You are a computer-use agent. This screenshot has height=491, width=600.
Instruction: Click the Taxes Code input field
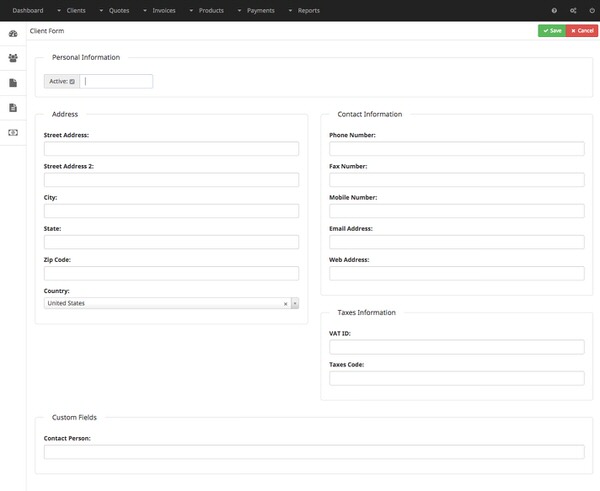pos(457,378)
